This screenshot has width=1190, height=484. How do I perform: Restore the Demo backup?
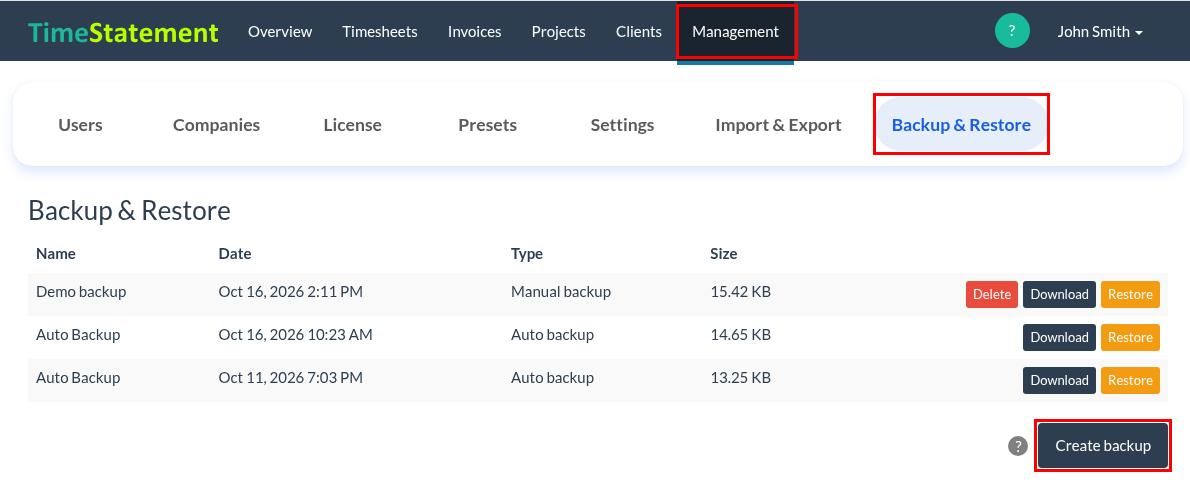coord(1131,294)
